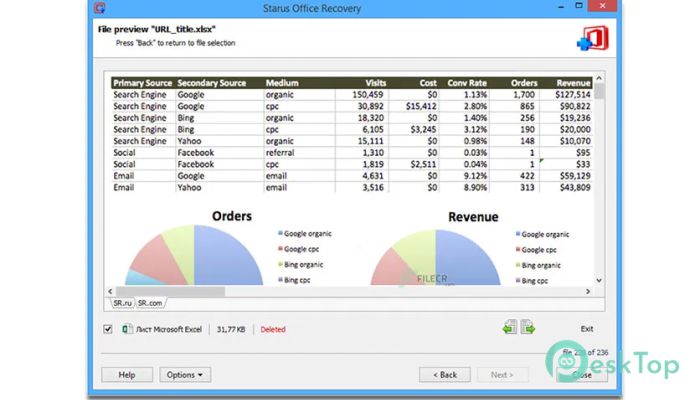This screenshot has height=400, width=700.
Task: Click the orders cell 422
Action: [x=527, y=176]
